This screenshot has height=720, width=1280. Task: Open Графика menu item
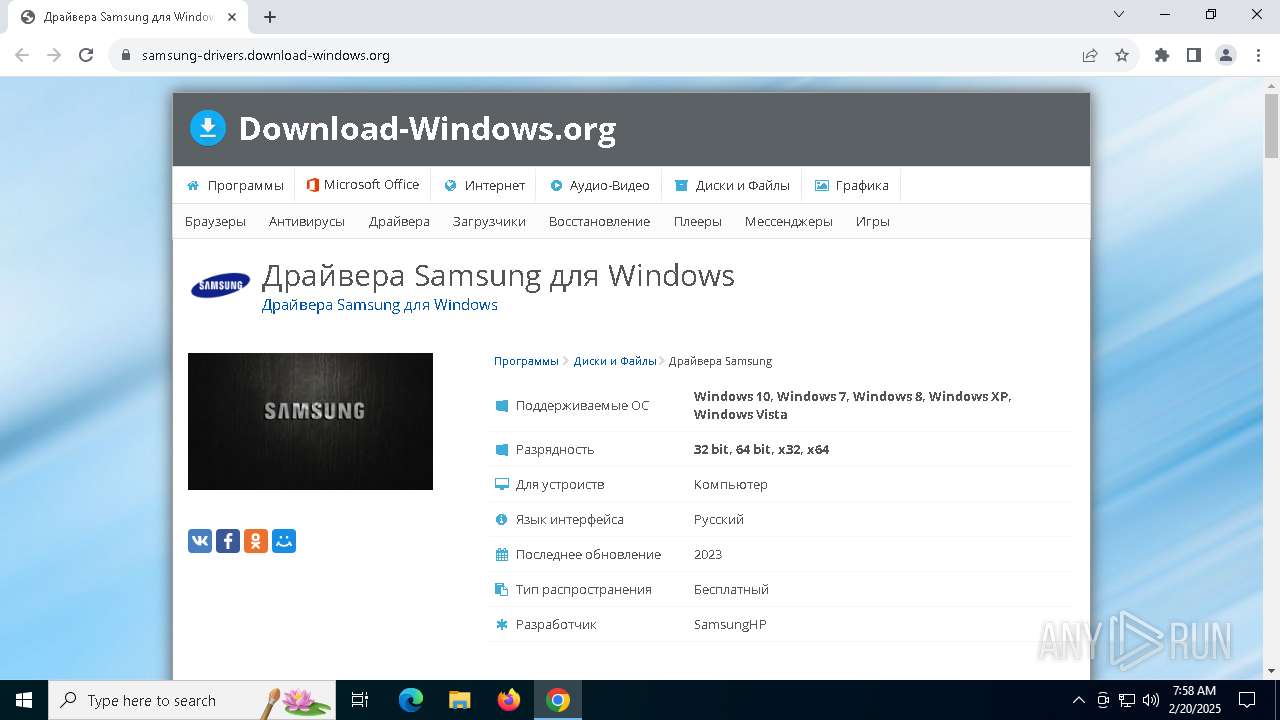[x=851, y=185]
